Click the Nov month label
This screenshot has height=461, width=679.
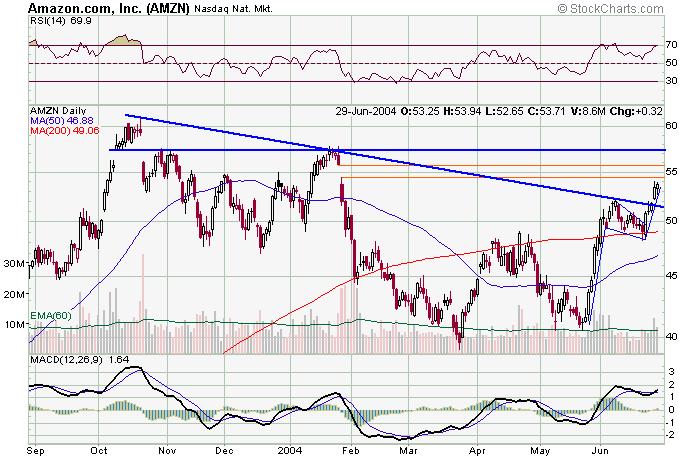coord(167,451)
